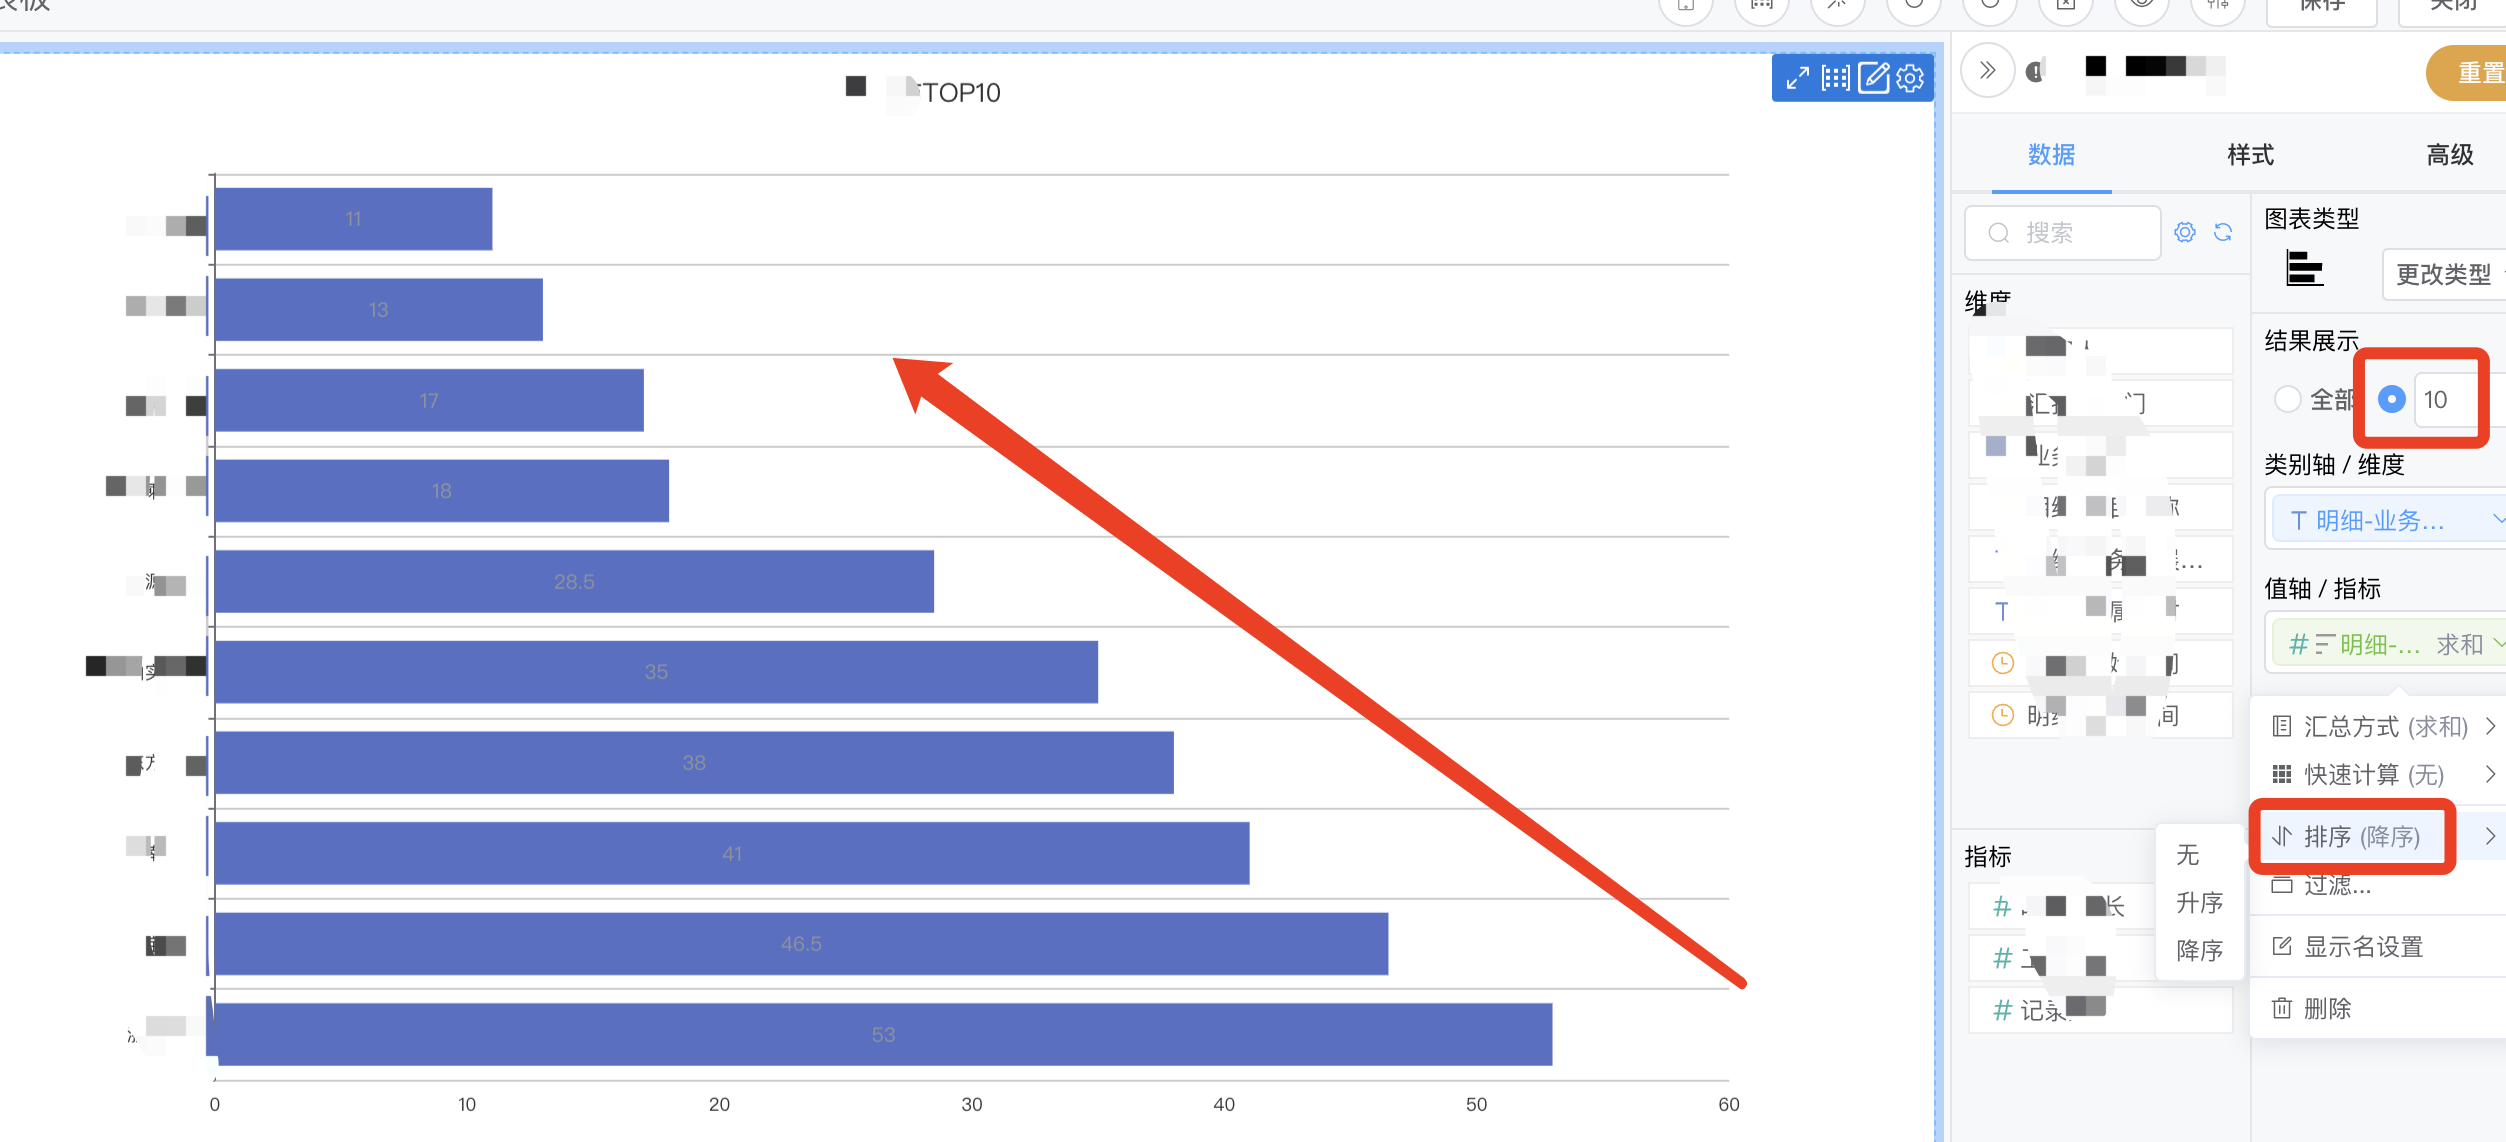The image size is (2506, 1142).
Task: Open chart settings gear icon
Action: (x=1910, y=78)
